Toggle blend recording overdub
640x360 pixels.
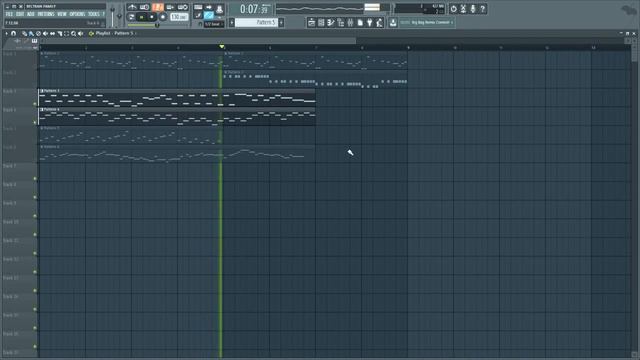pos(170,7)
